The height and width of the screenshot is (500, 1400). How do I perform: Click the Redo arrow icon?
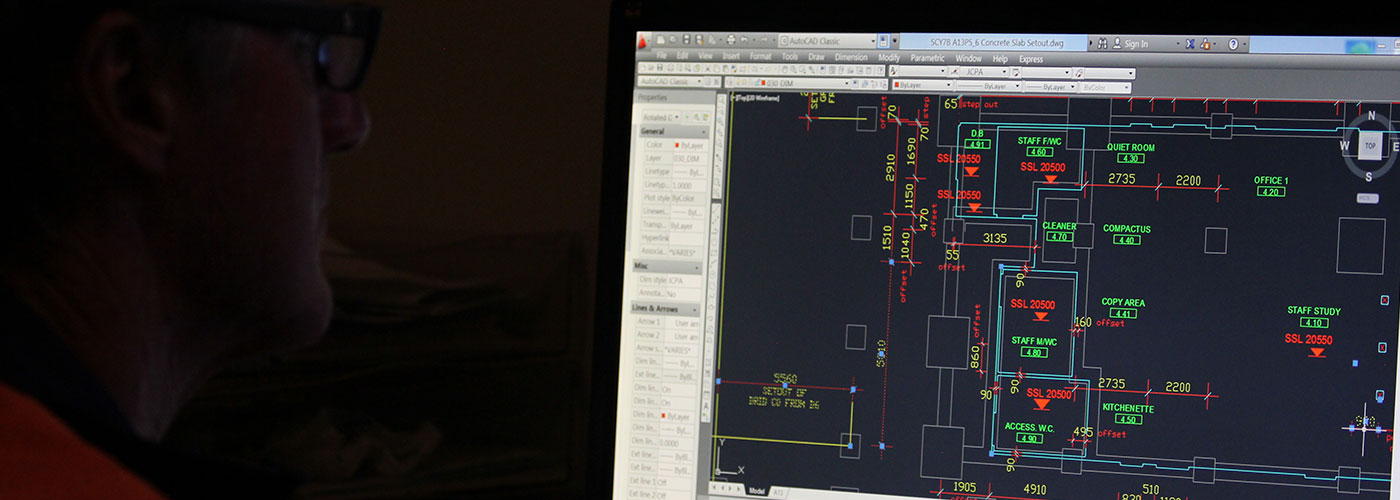(764, 41)
